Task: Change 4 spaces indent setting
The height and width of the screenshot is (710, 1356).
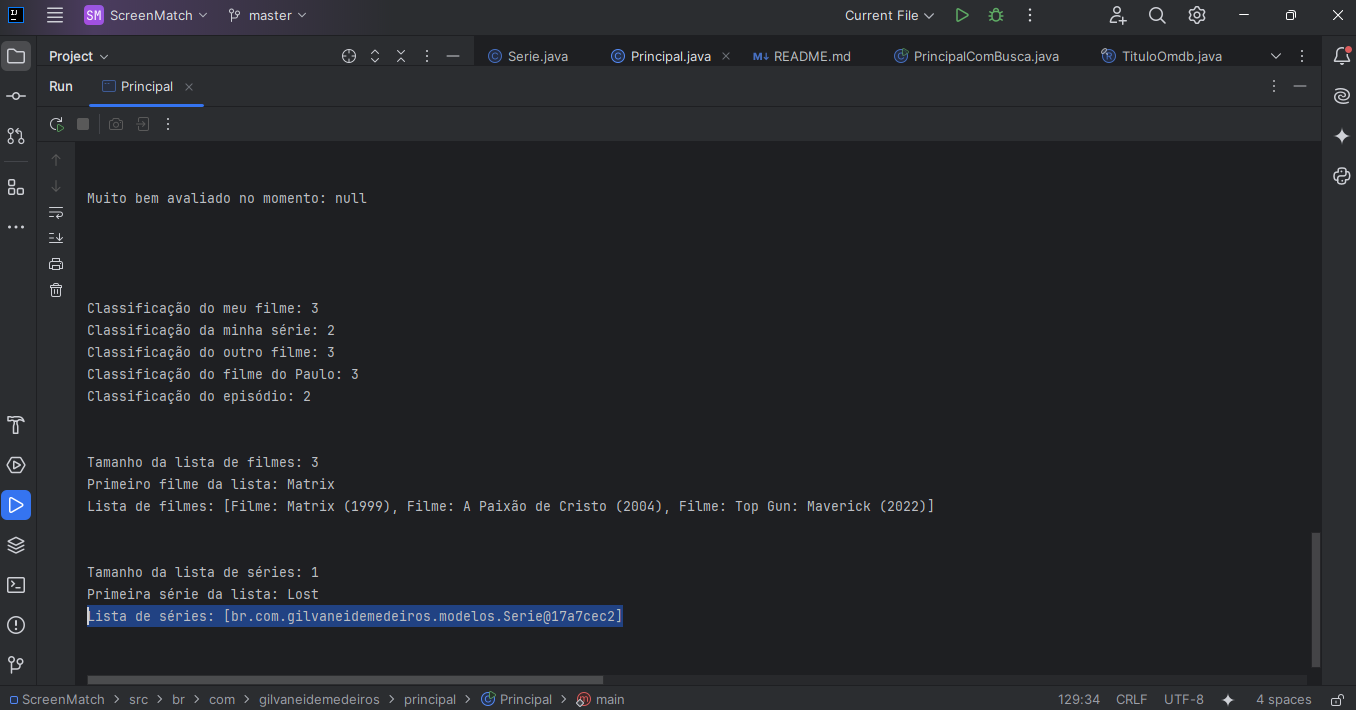Action: tap(1284, 699)
